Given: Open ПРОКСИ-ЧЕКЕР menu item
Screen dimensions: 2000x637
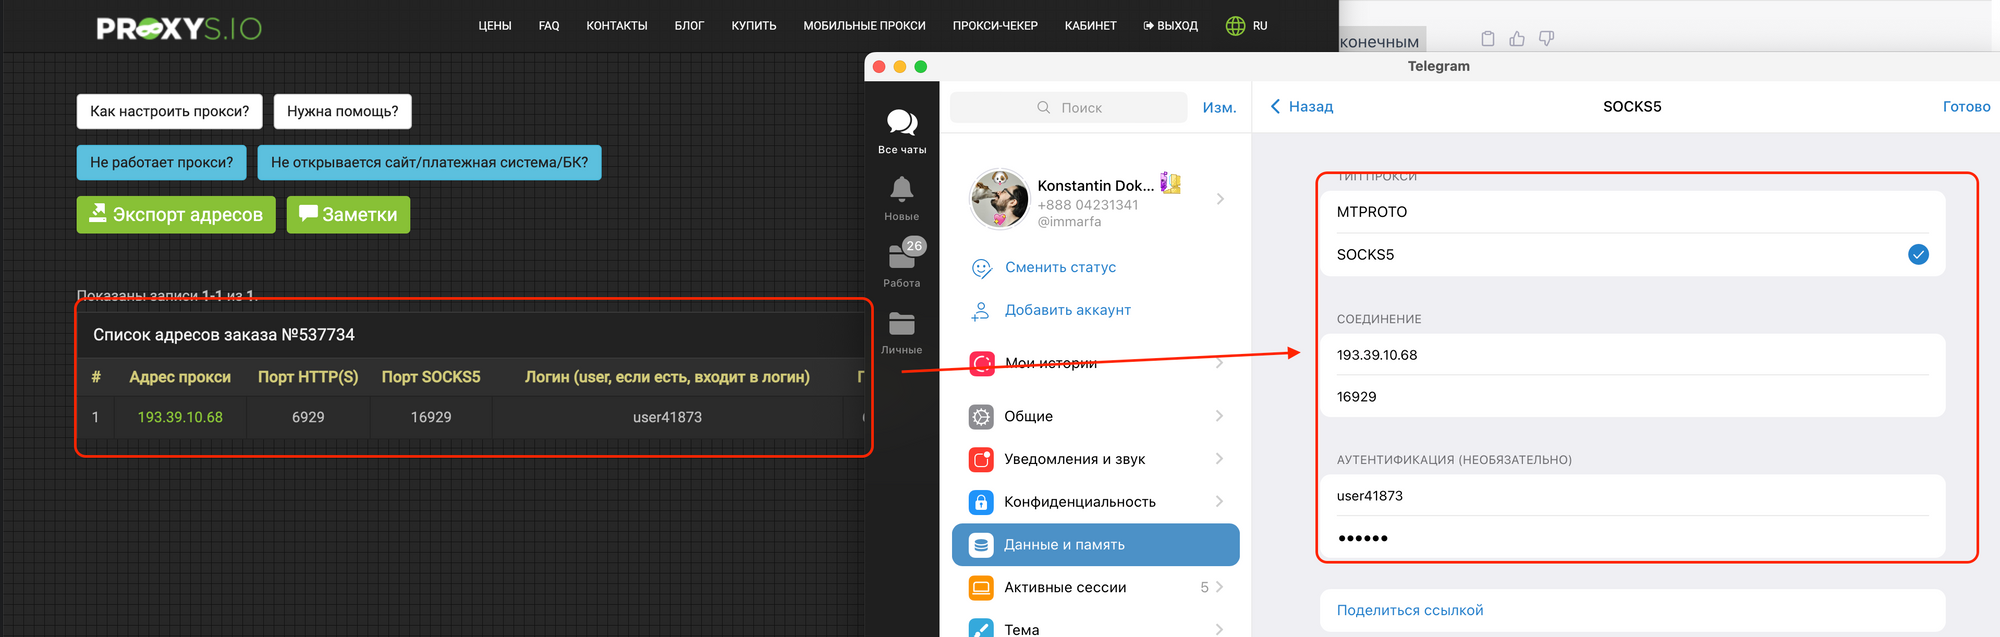Looking at the screenshot, I should pos(995,26).
